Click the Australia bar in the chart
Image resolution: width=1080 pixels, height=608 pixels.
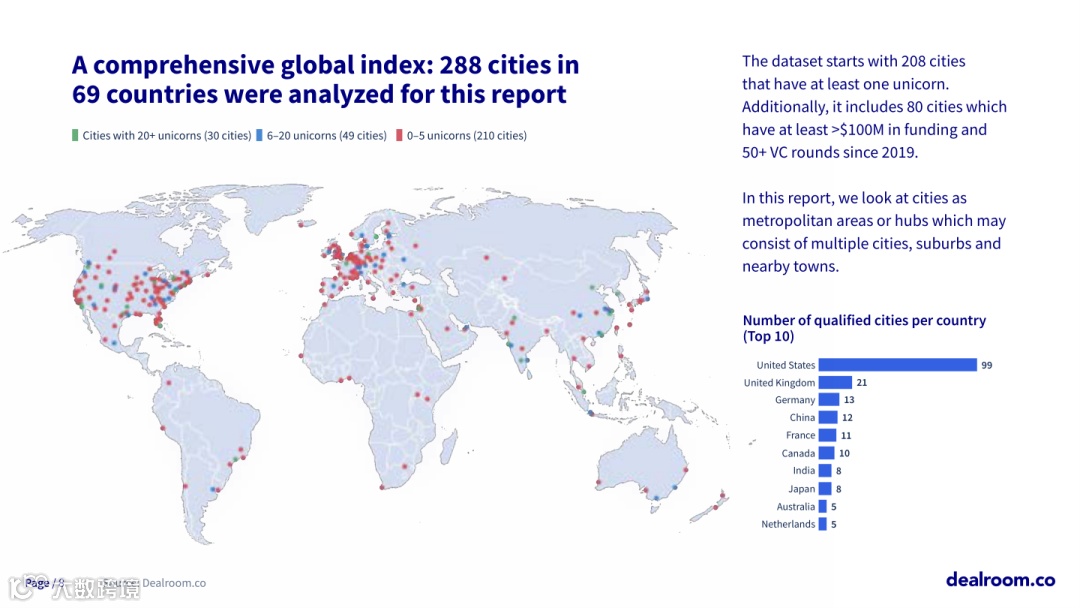point(822,506)
